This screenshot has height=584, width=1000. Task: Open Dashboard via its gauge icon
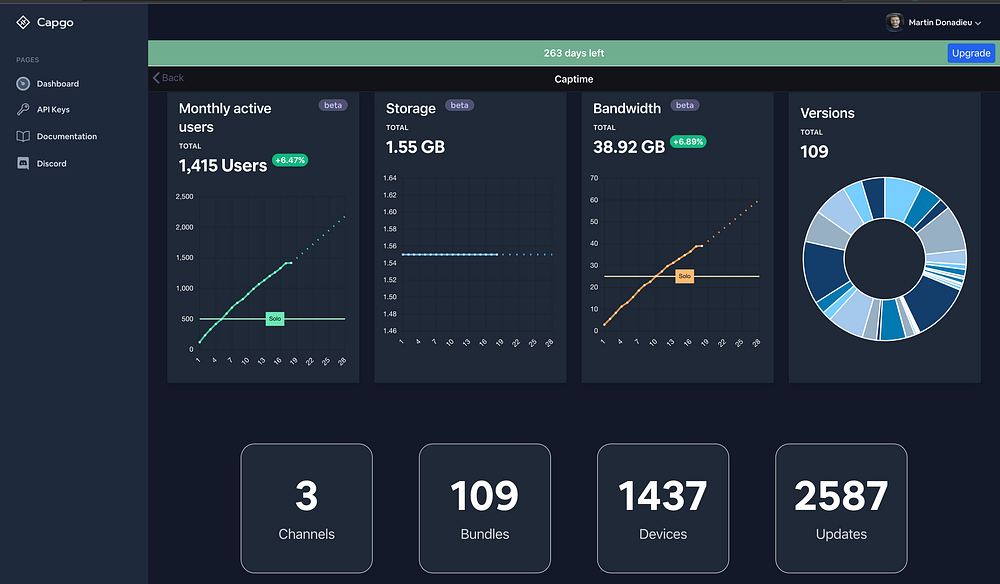23,84
